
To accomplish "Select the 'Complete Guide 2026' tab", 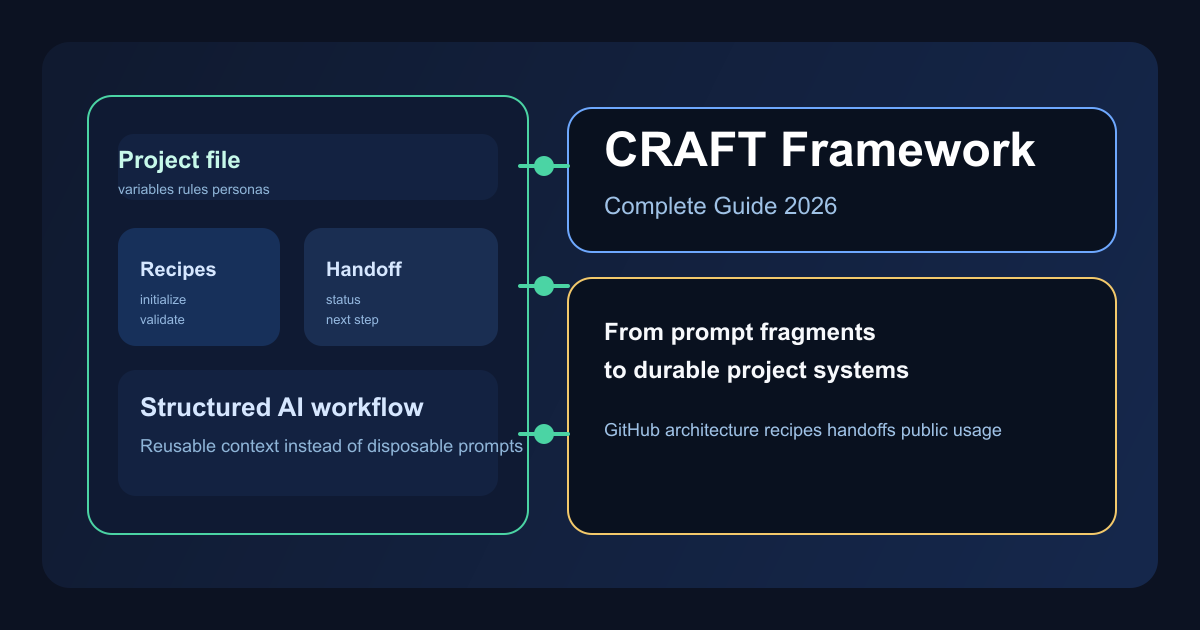I will tap(721, 206).
